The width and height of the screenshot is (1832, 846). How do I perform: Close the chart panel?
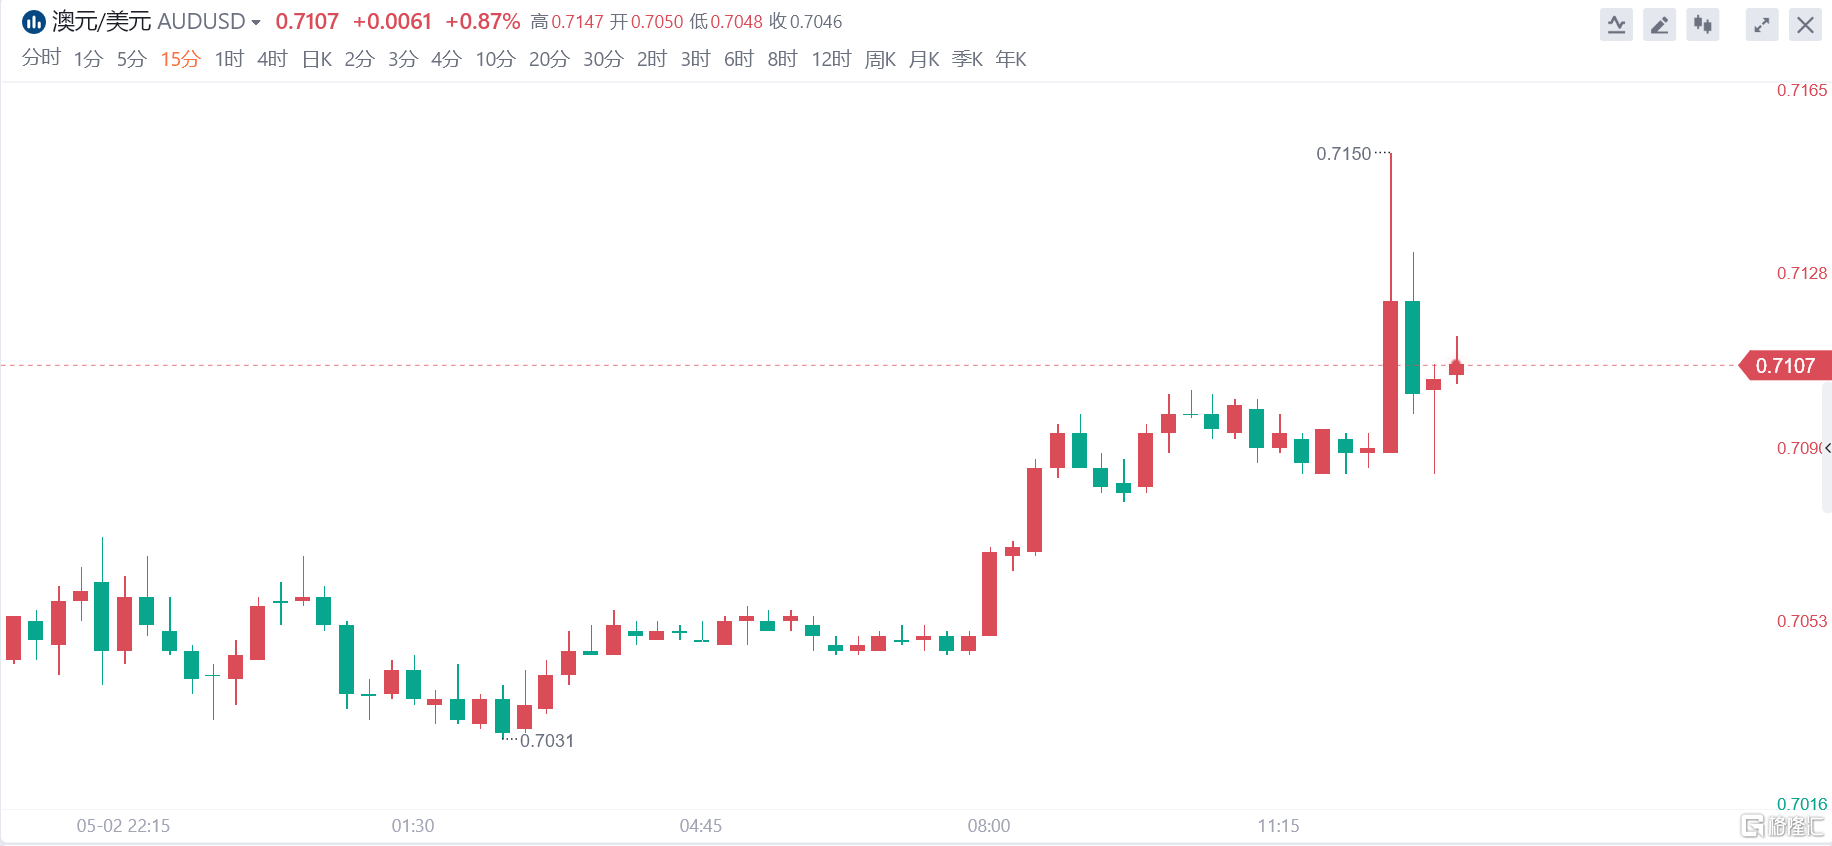1805,25
